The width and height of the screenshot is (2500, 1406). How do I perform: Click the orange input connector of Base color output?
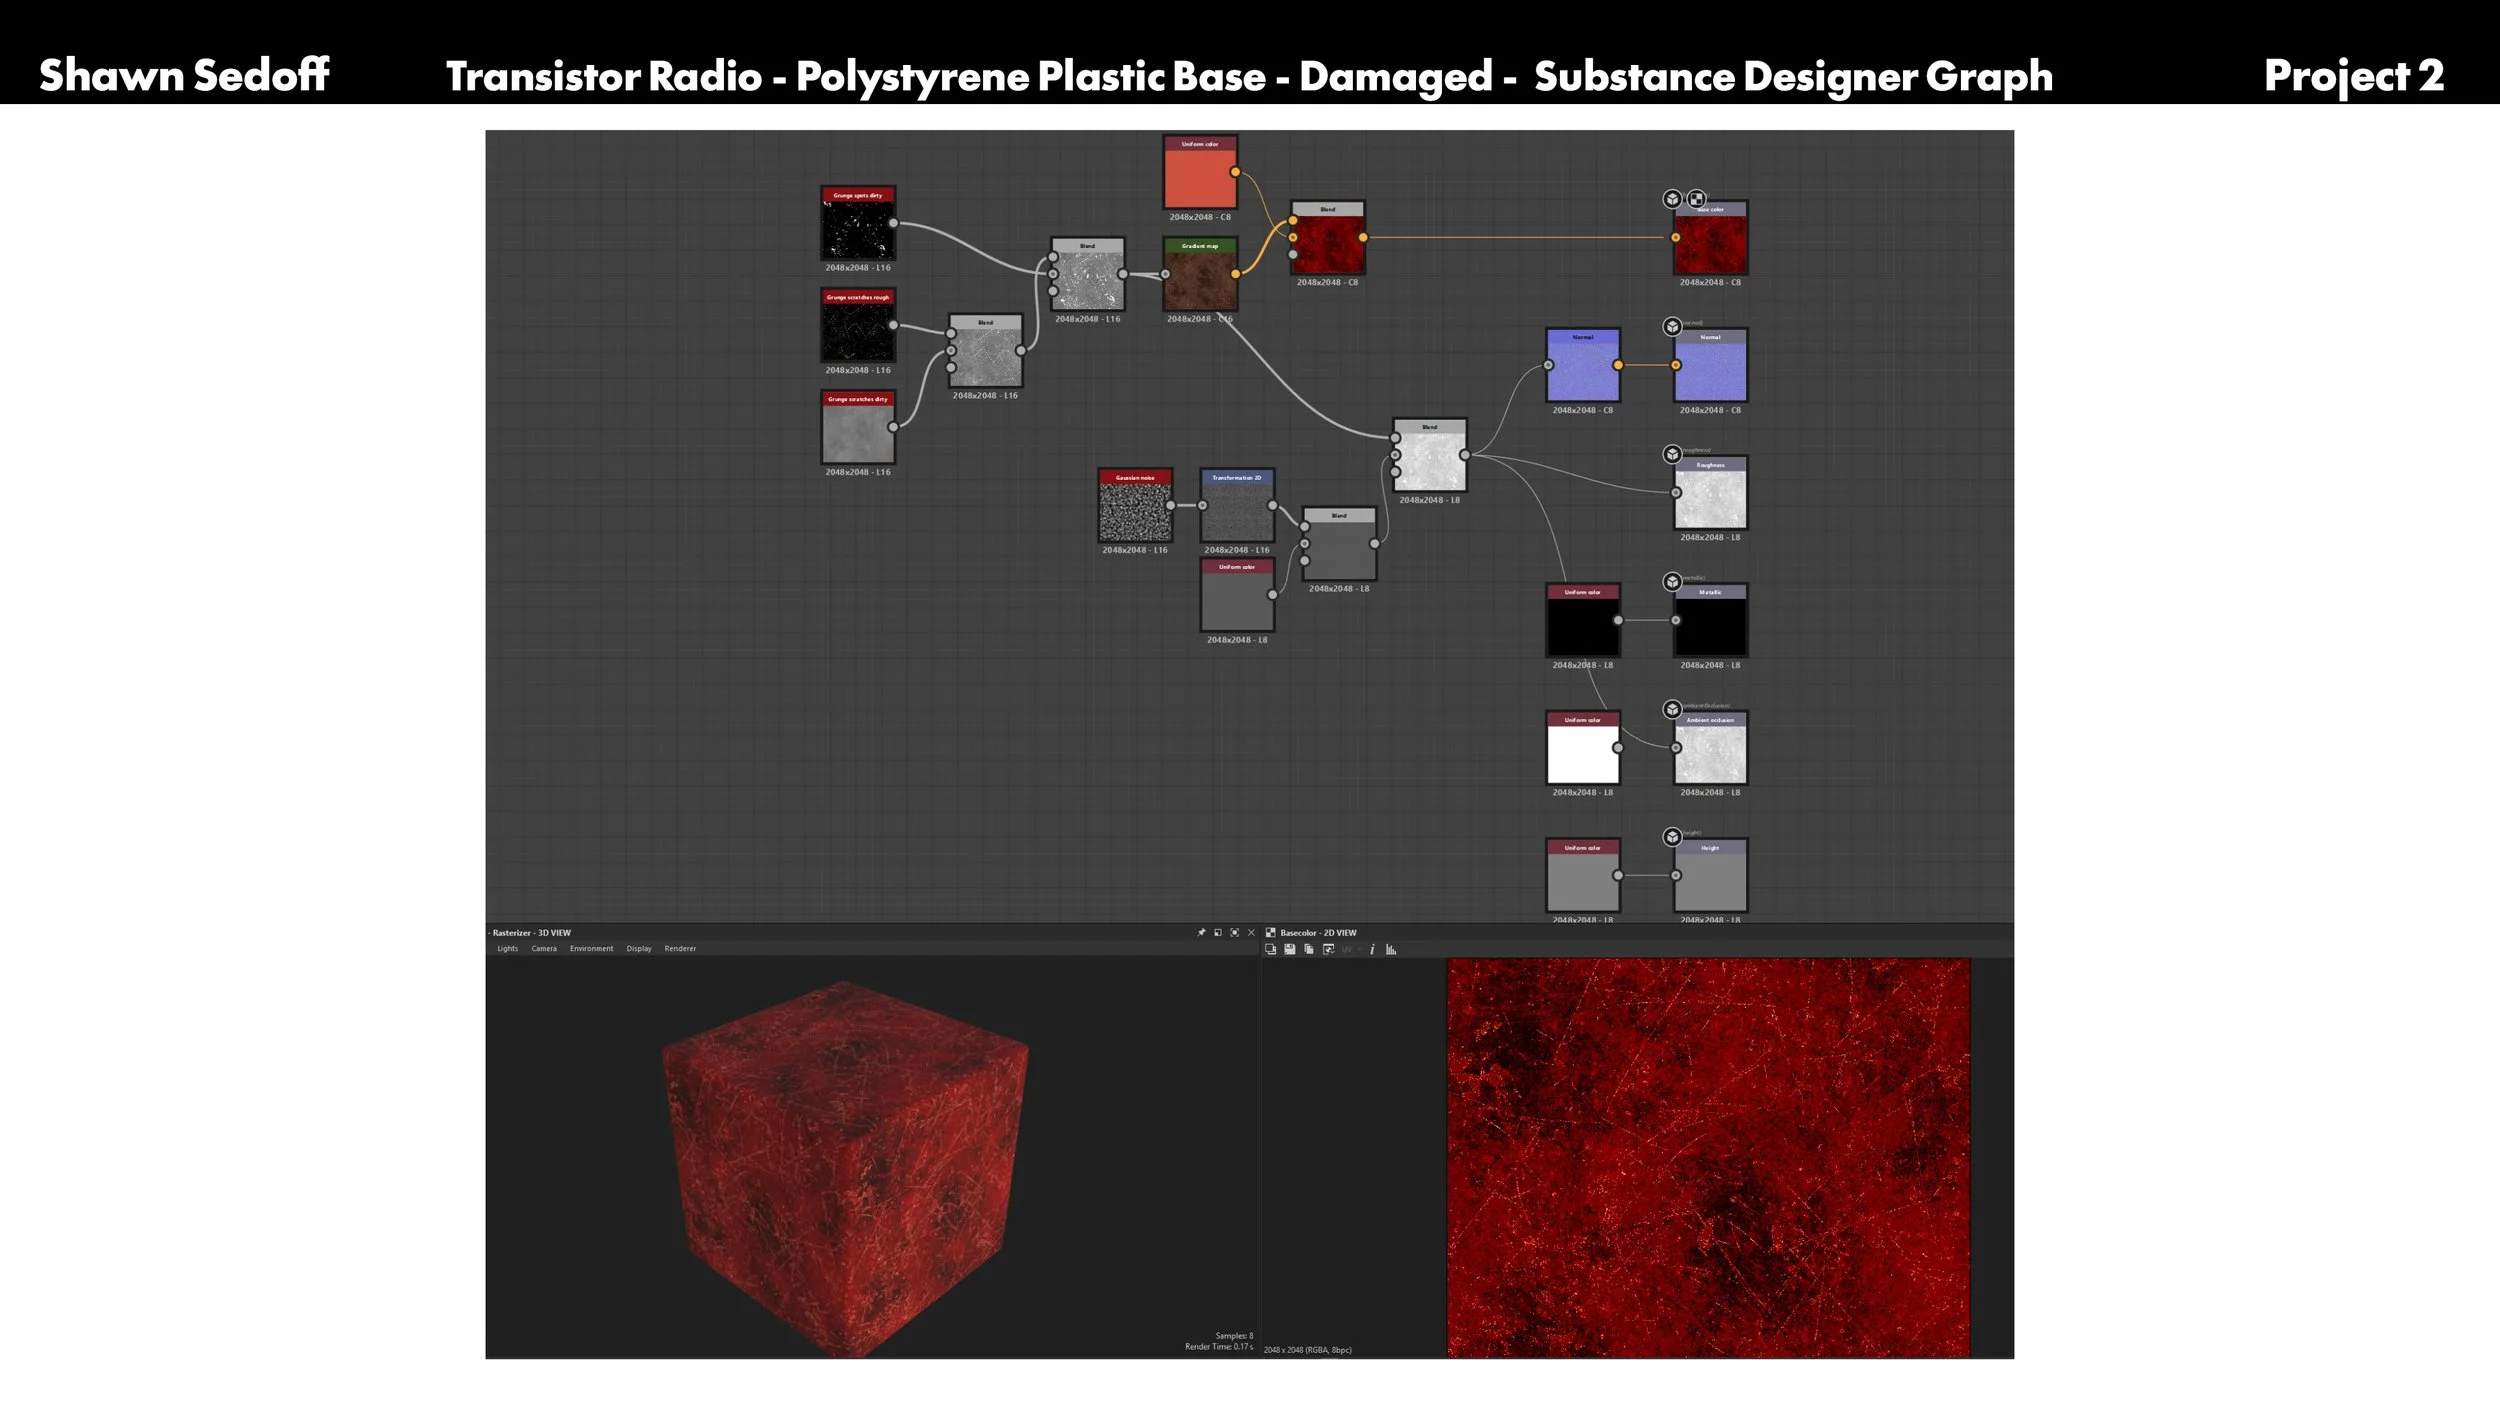[1676, 238]
